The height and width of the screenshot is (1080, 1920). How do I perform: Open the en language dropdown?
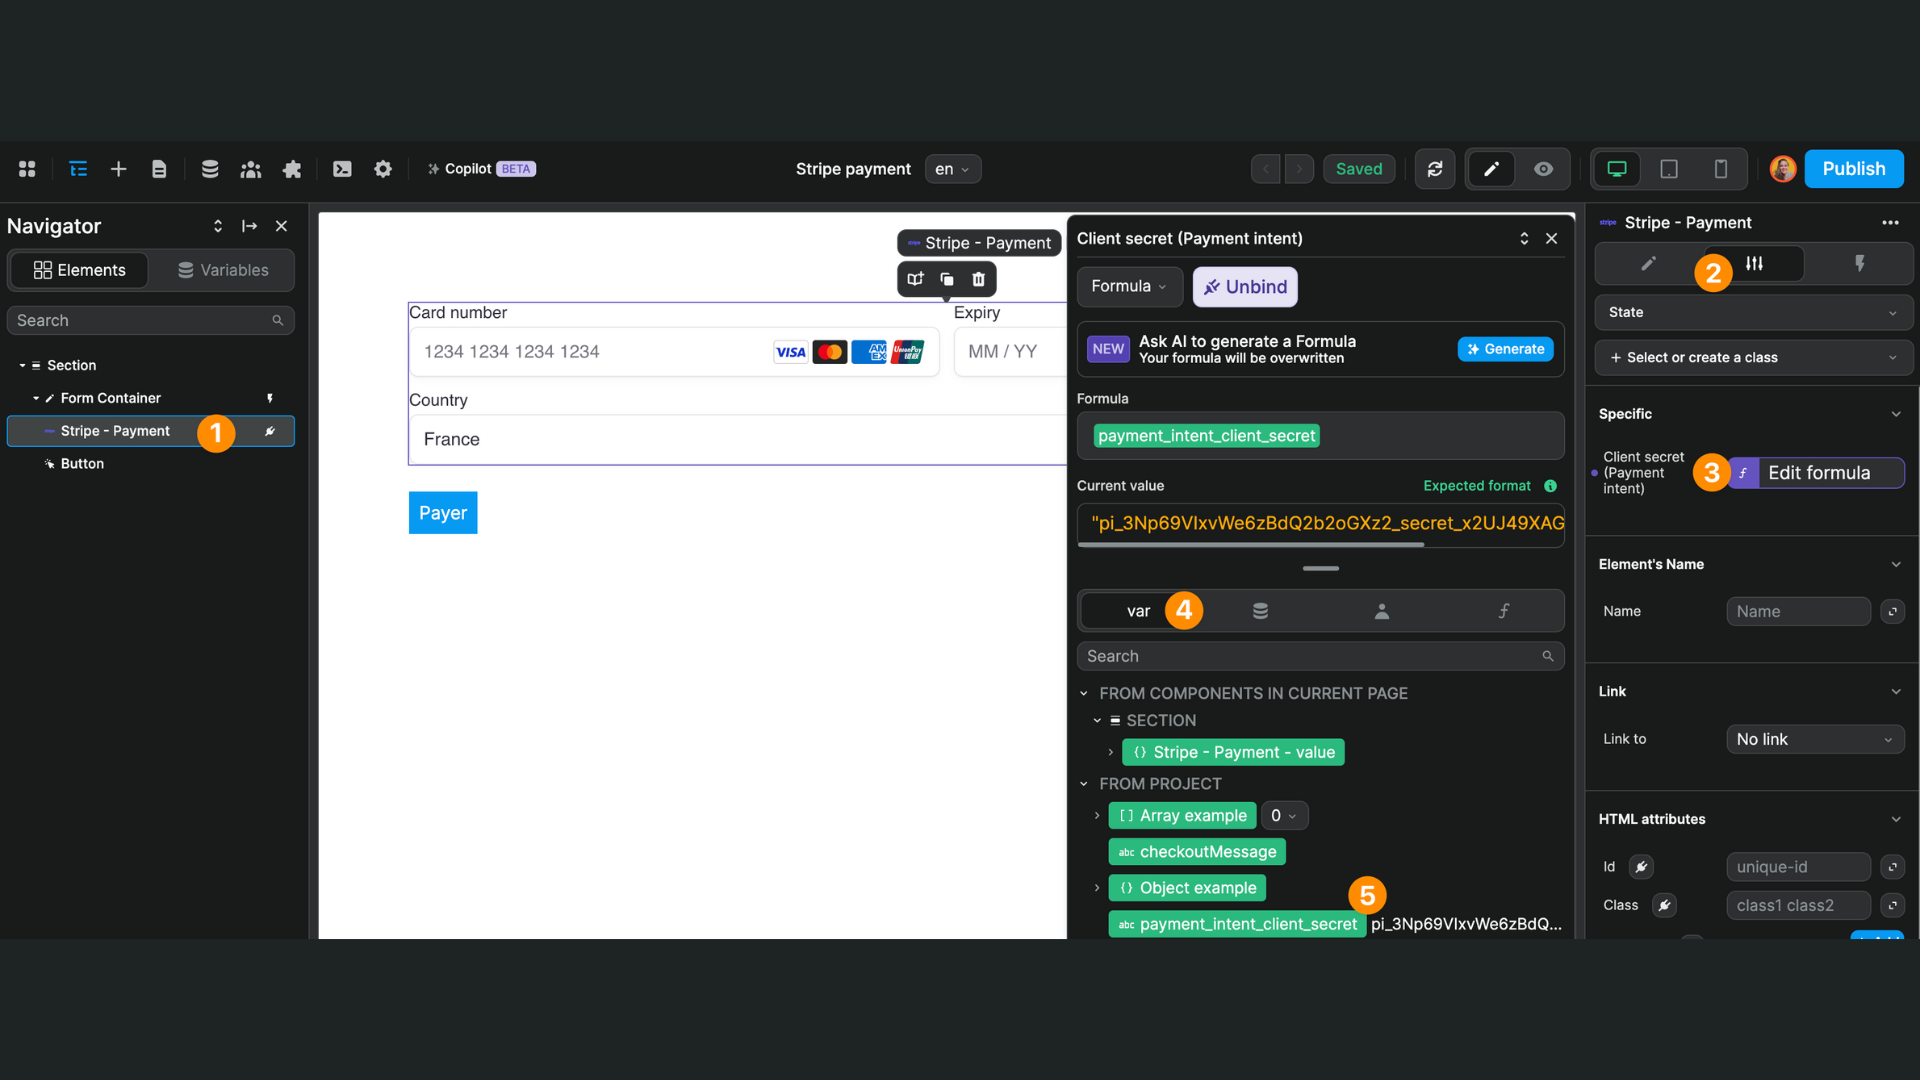click(x=952, y=169)
